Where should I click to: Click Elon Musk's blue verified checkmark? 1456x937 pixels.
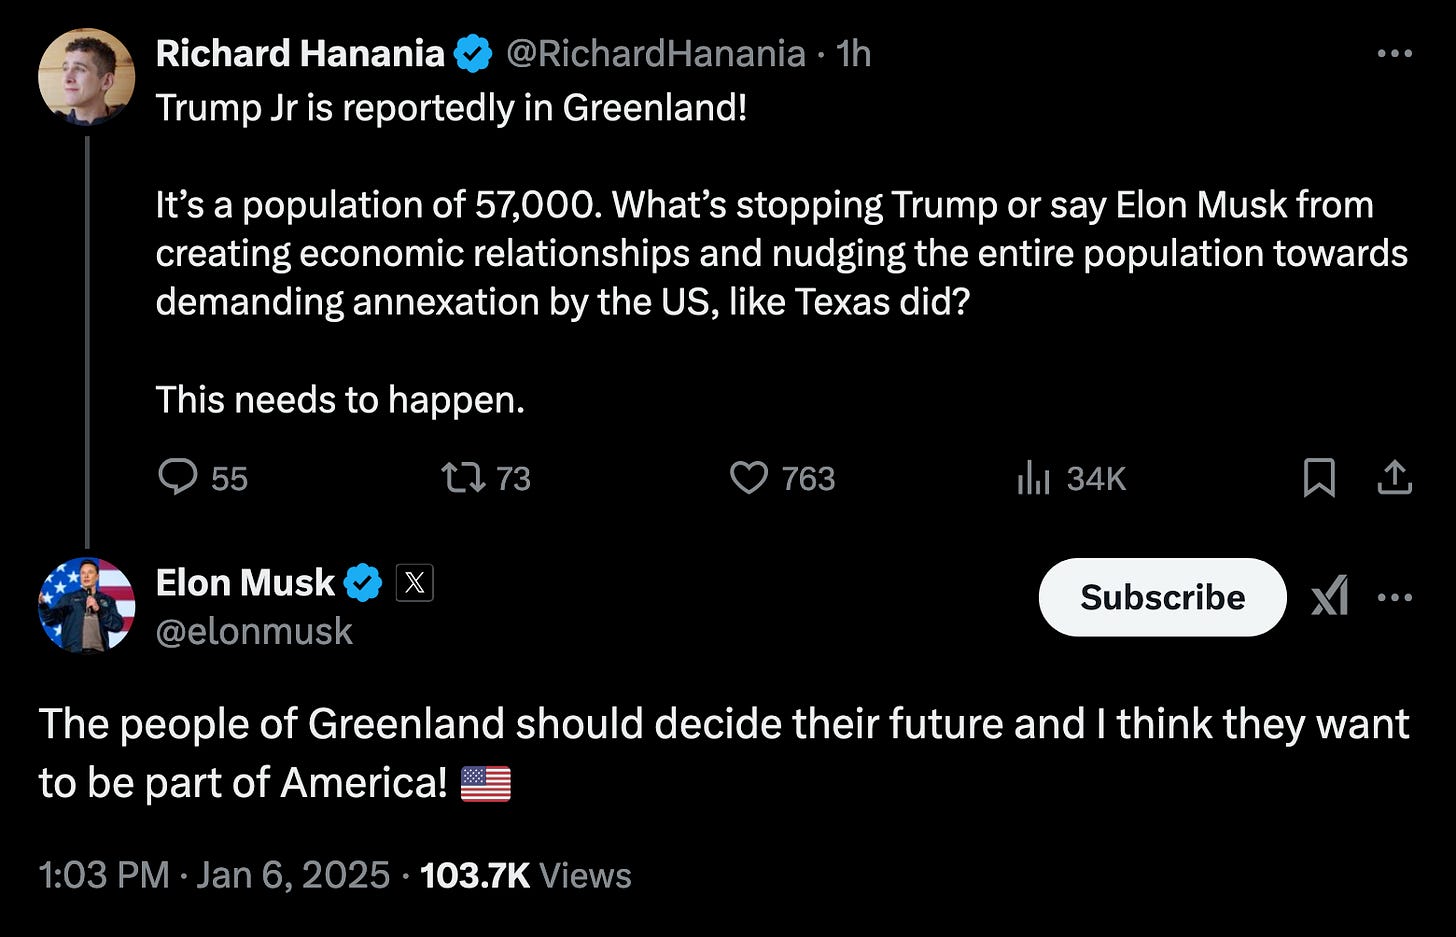click(x=363, y=582)
